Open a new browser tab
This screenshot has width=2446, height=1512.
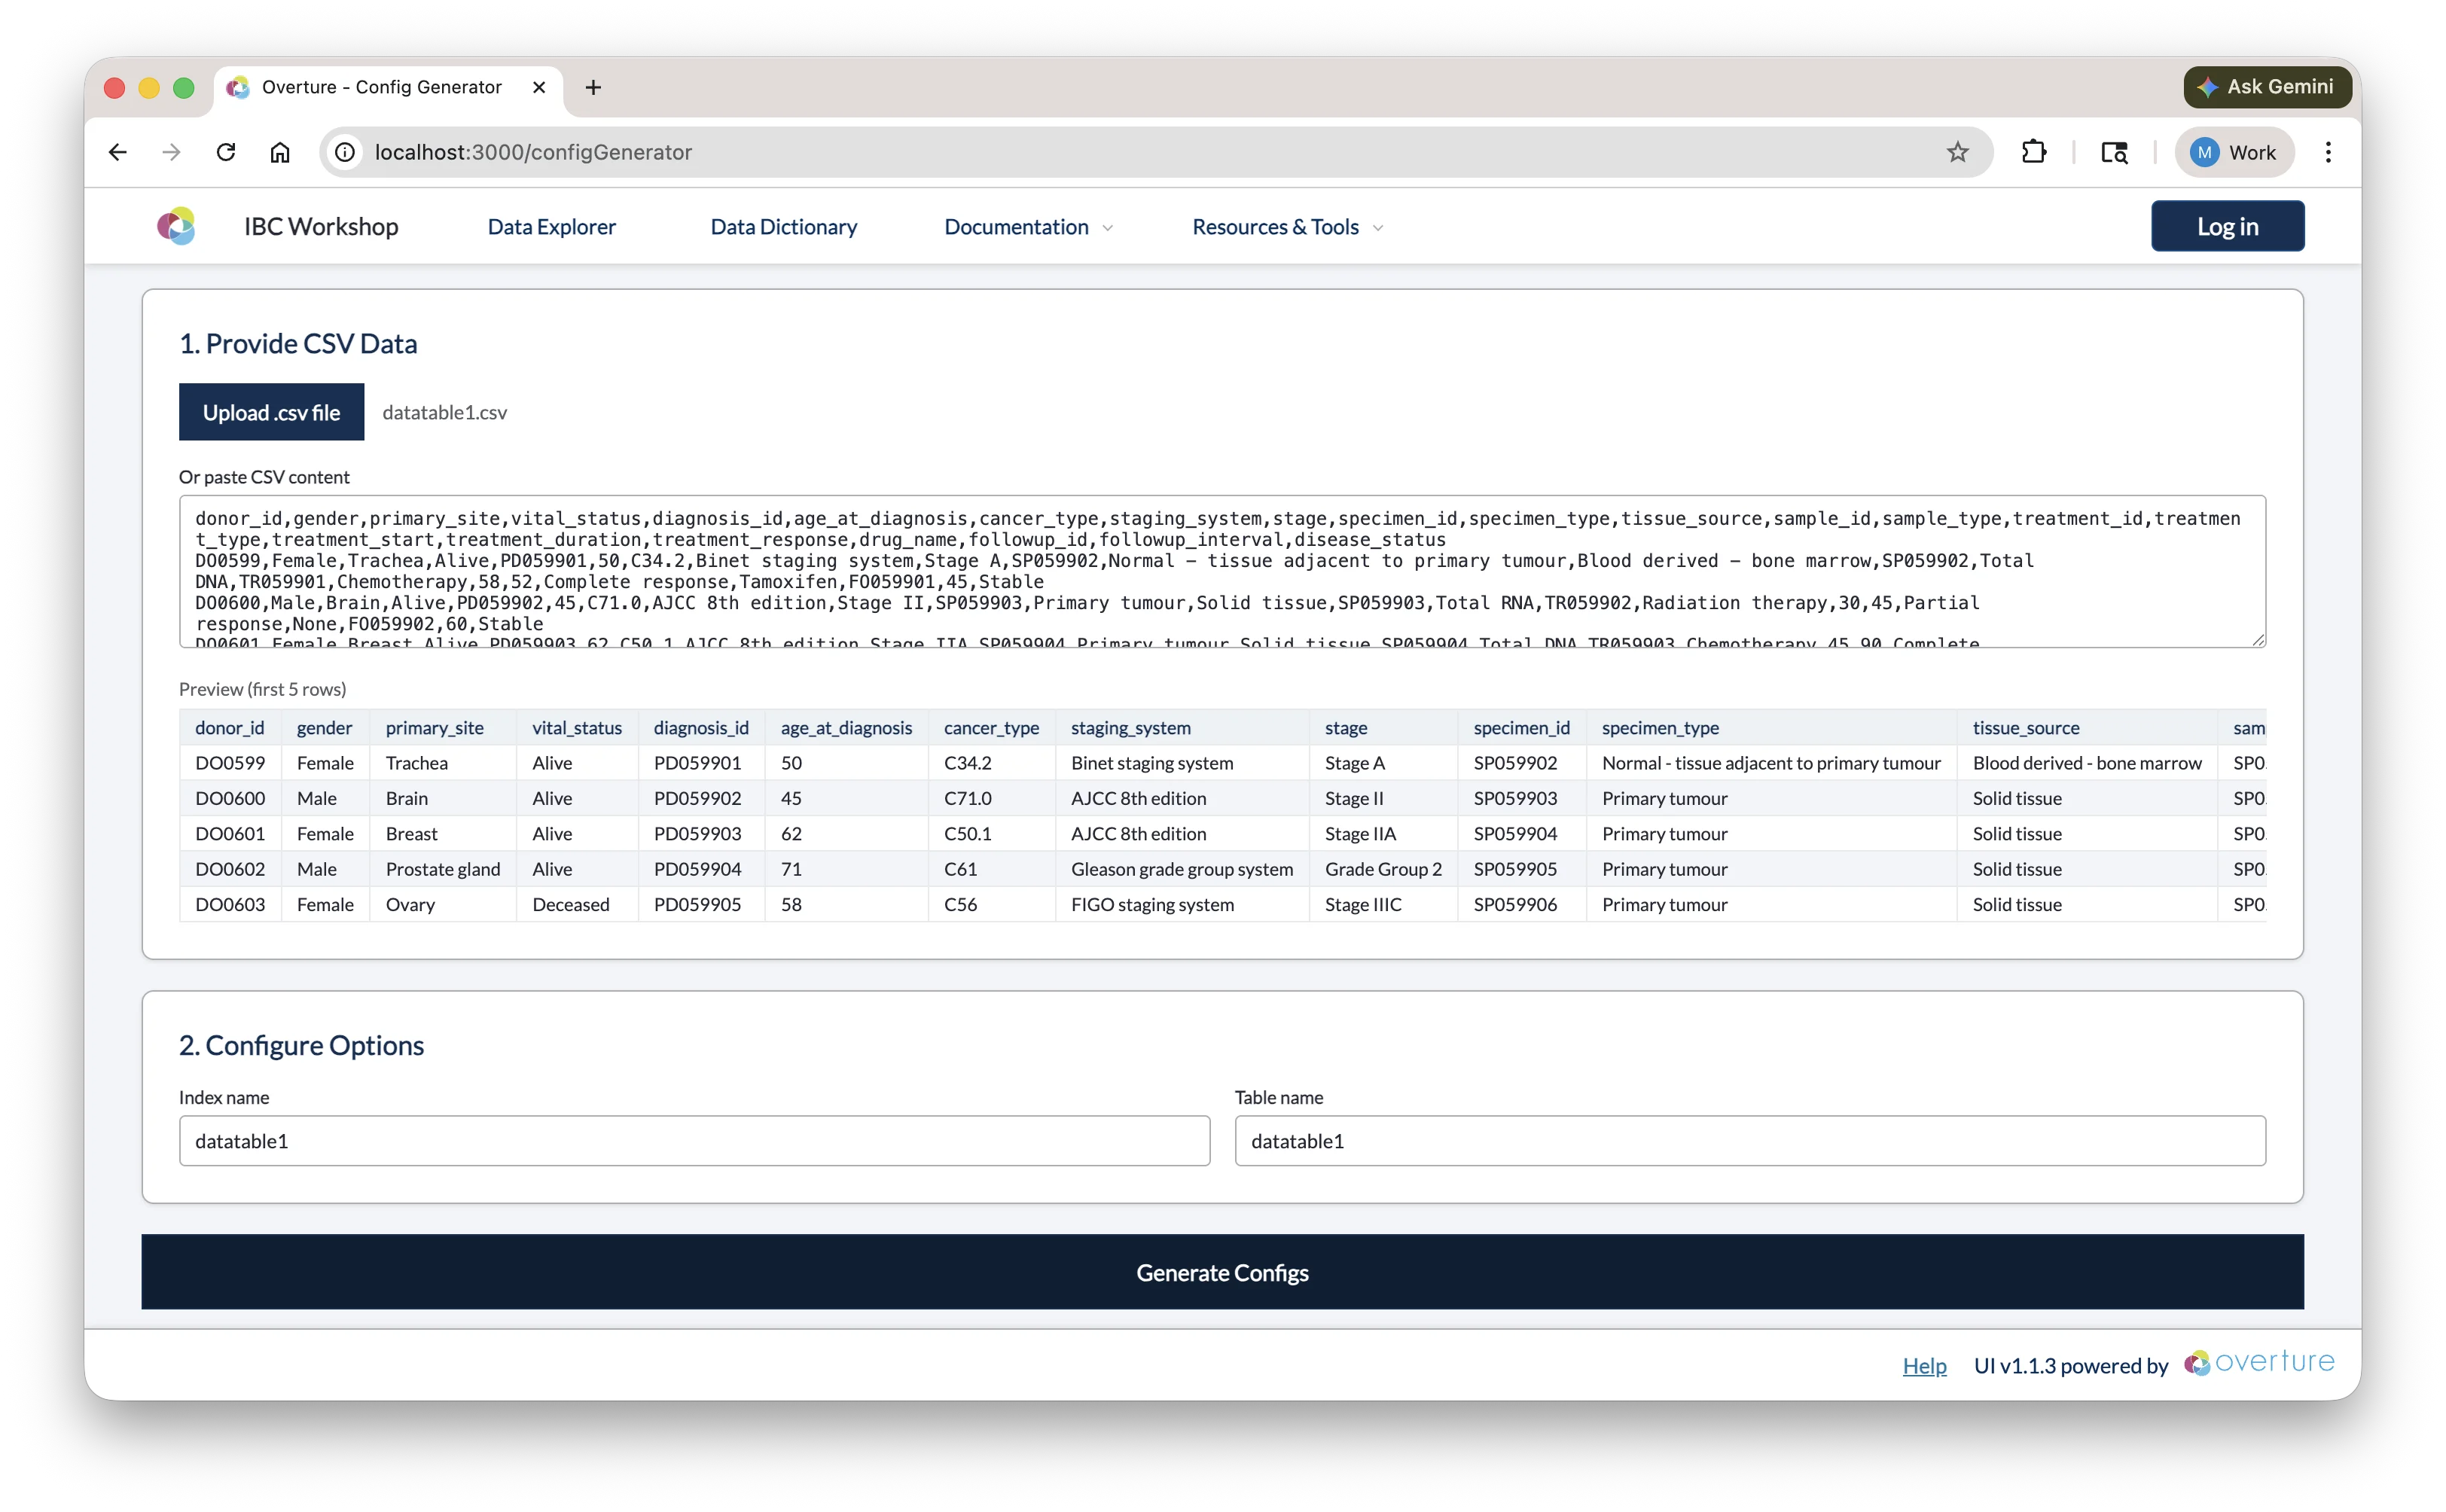pyautogui.click(x=593, y=87)
